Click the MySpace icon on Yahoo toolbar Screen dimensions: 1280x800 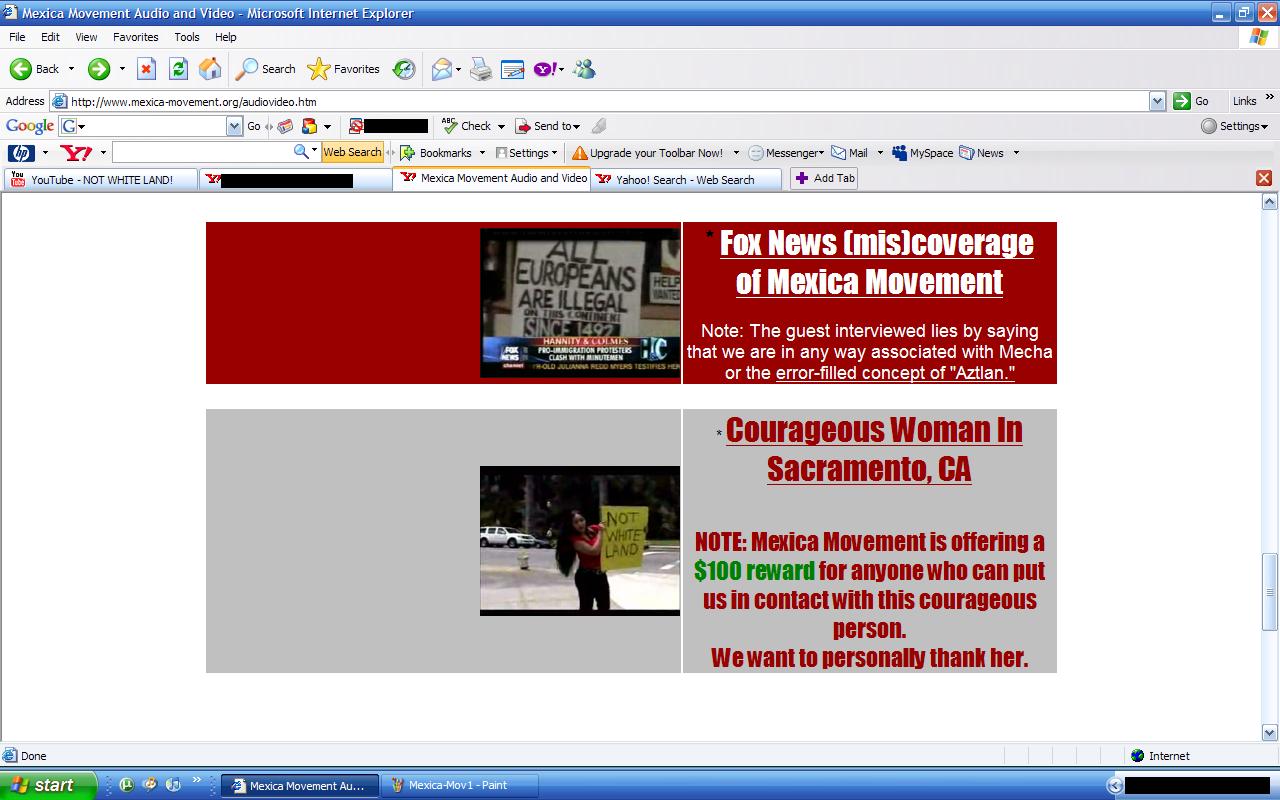click(x=900, y=153)
